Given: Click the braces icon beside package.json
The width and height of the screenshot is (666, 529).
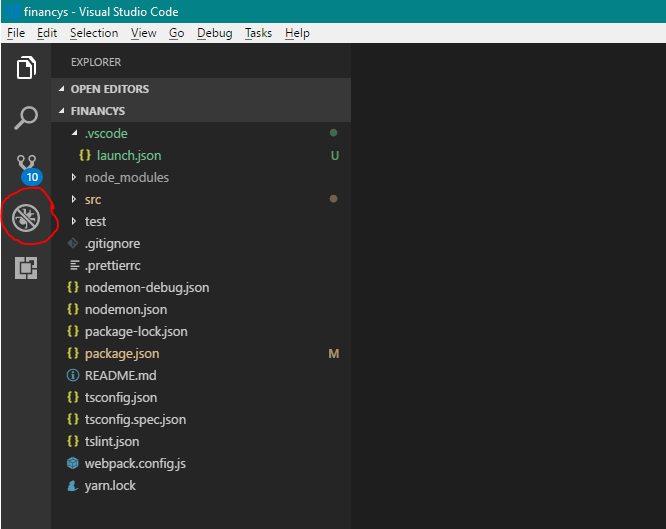Looking at the screenshot, I should [73, 354].
